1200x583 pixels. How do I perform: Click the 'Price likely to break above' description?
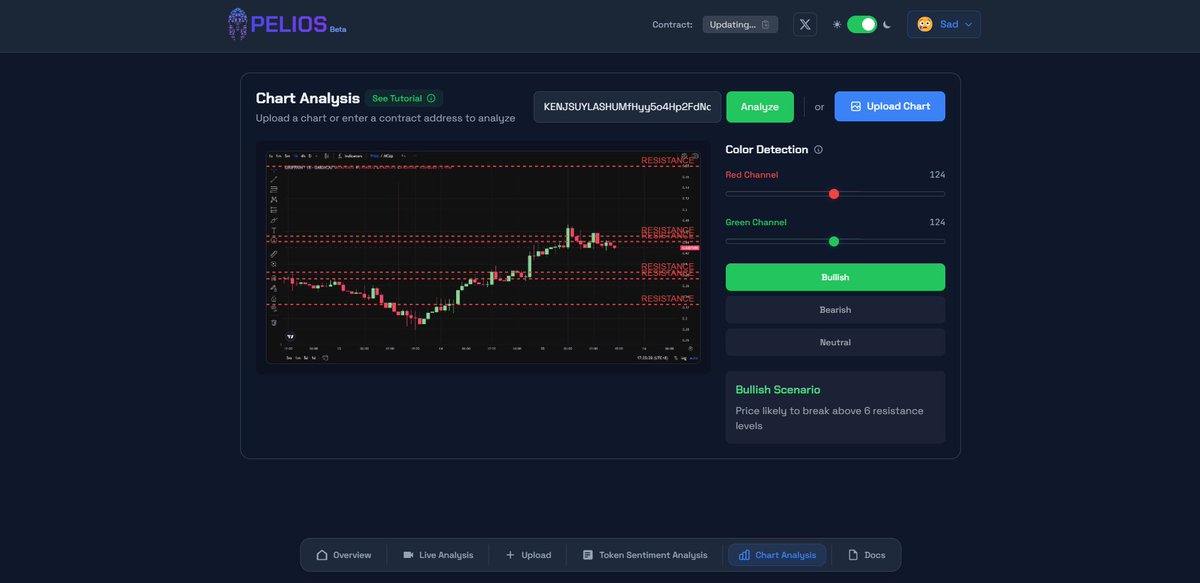[x=830, y=418]
